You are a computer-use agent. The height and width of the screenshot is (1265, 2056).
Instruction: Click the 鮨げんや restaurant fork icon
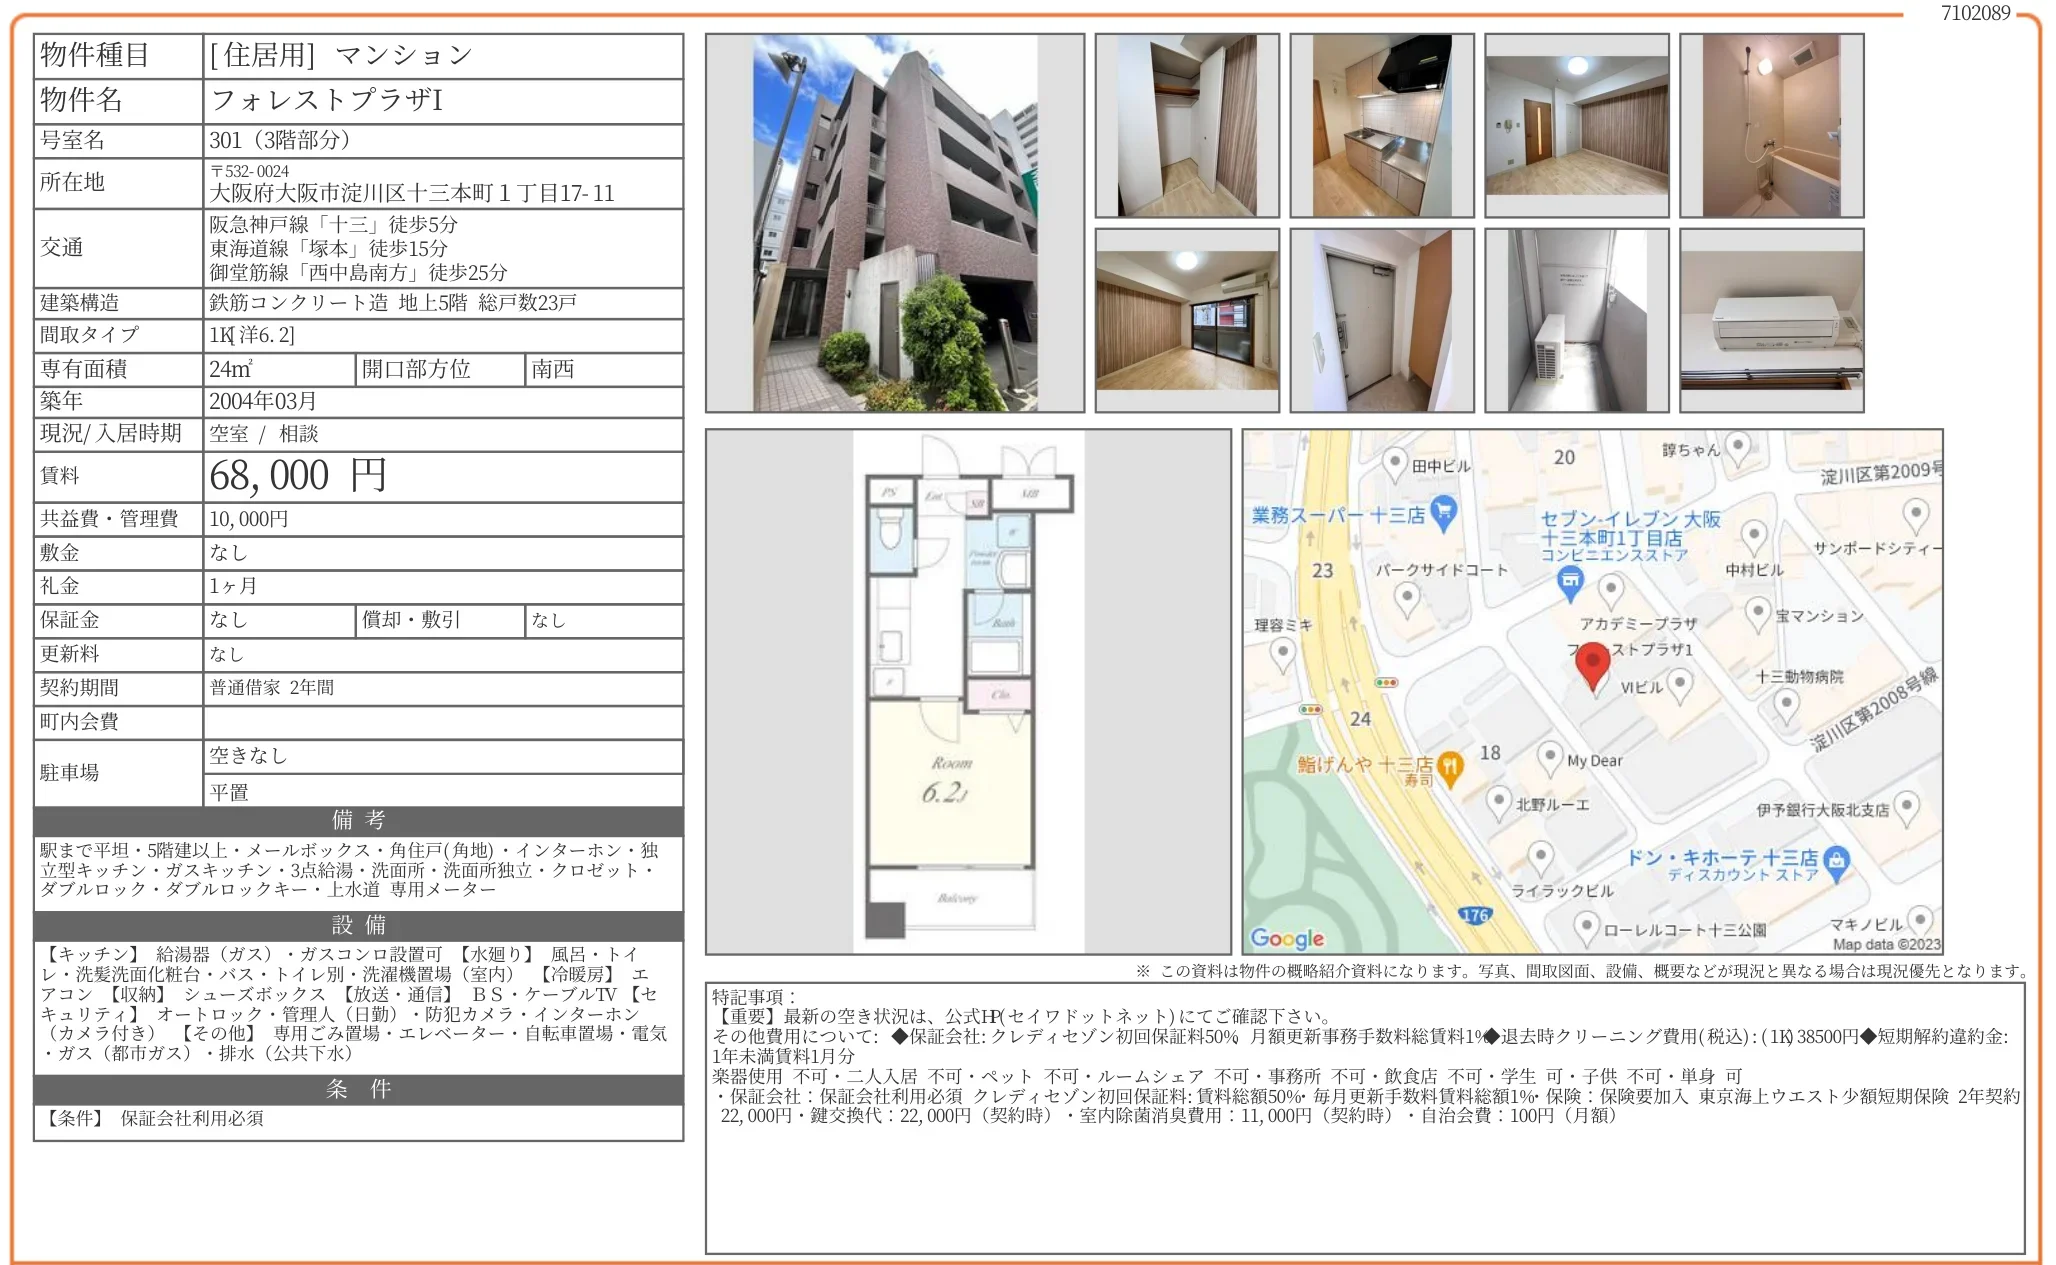[x=1450, y=767]
